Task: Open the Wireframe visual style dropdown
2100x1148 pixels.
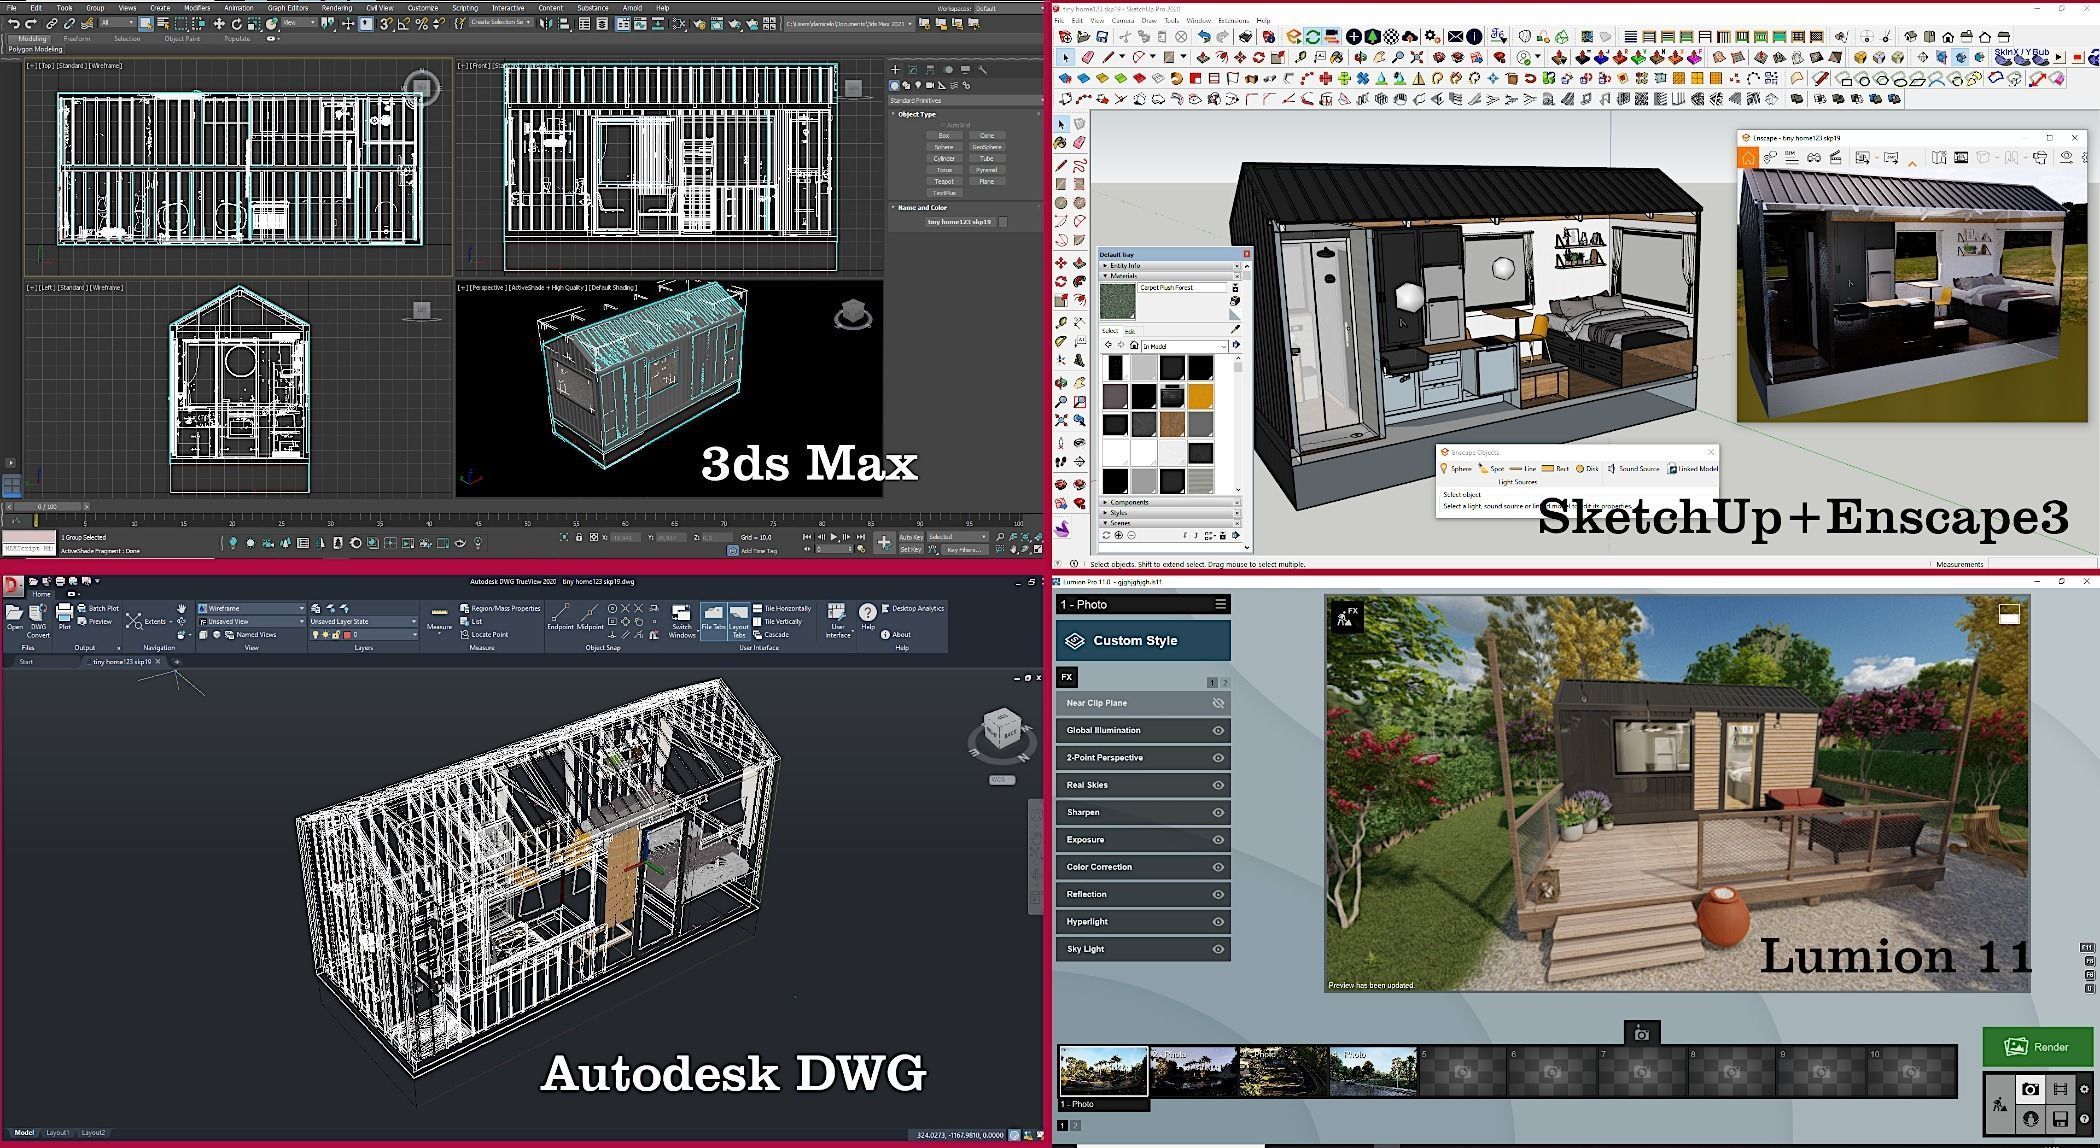Action: (301, 608)
